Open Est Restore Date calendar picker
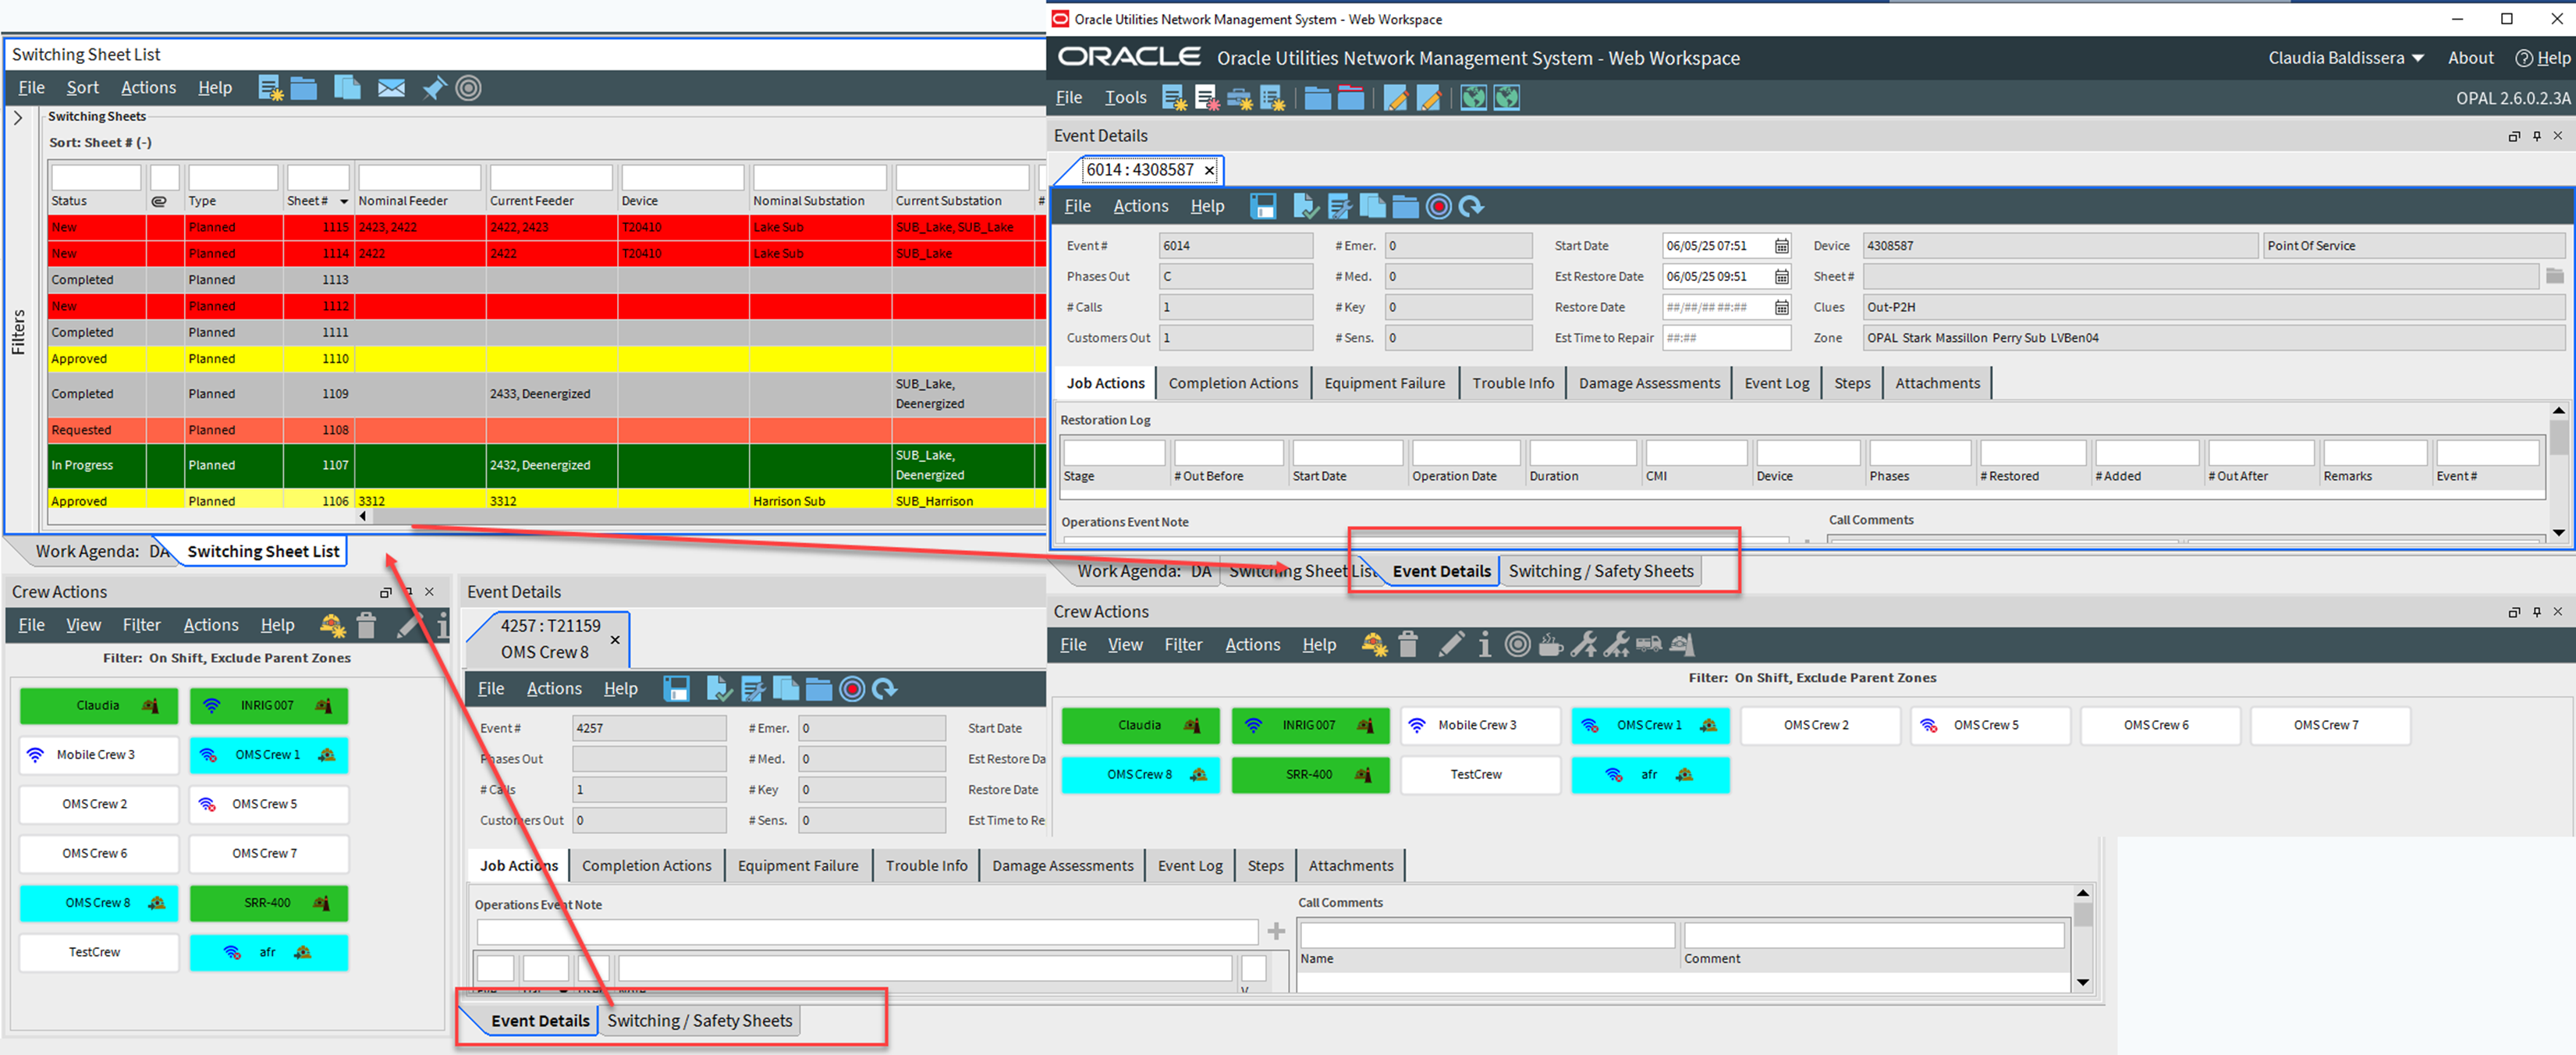This screenshot has height=1055, width=2576. pos(1781,277)
